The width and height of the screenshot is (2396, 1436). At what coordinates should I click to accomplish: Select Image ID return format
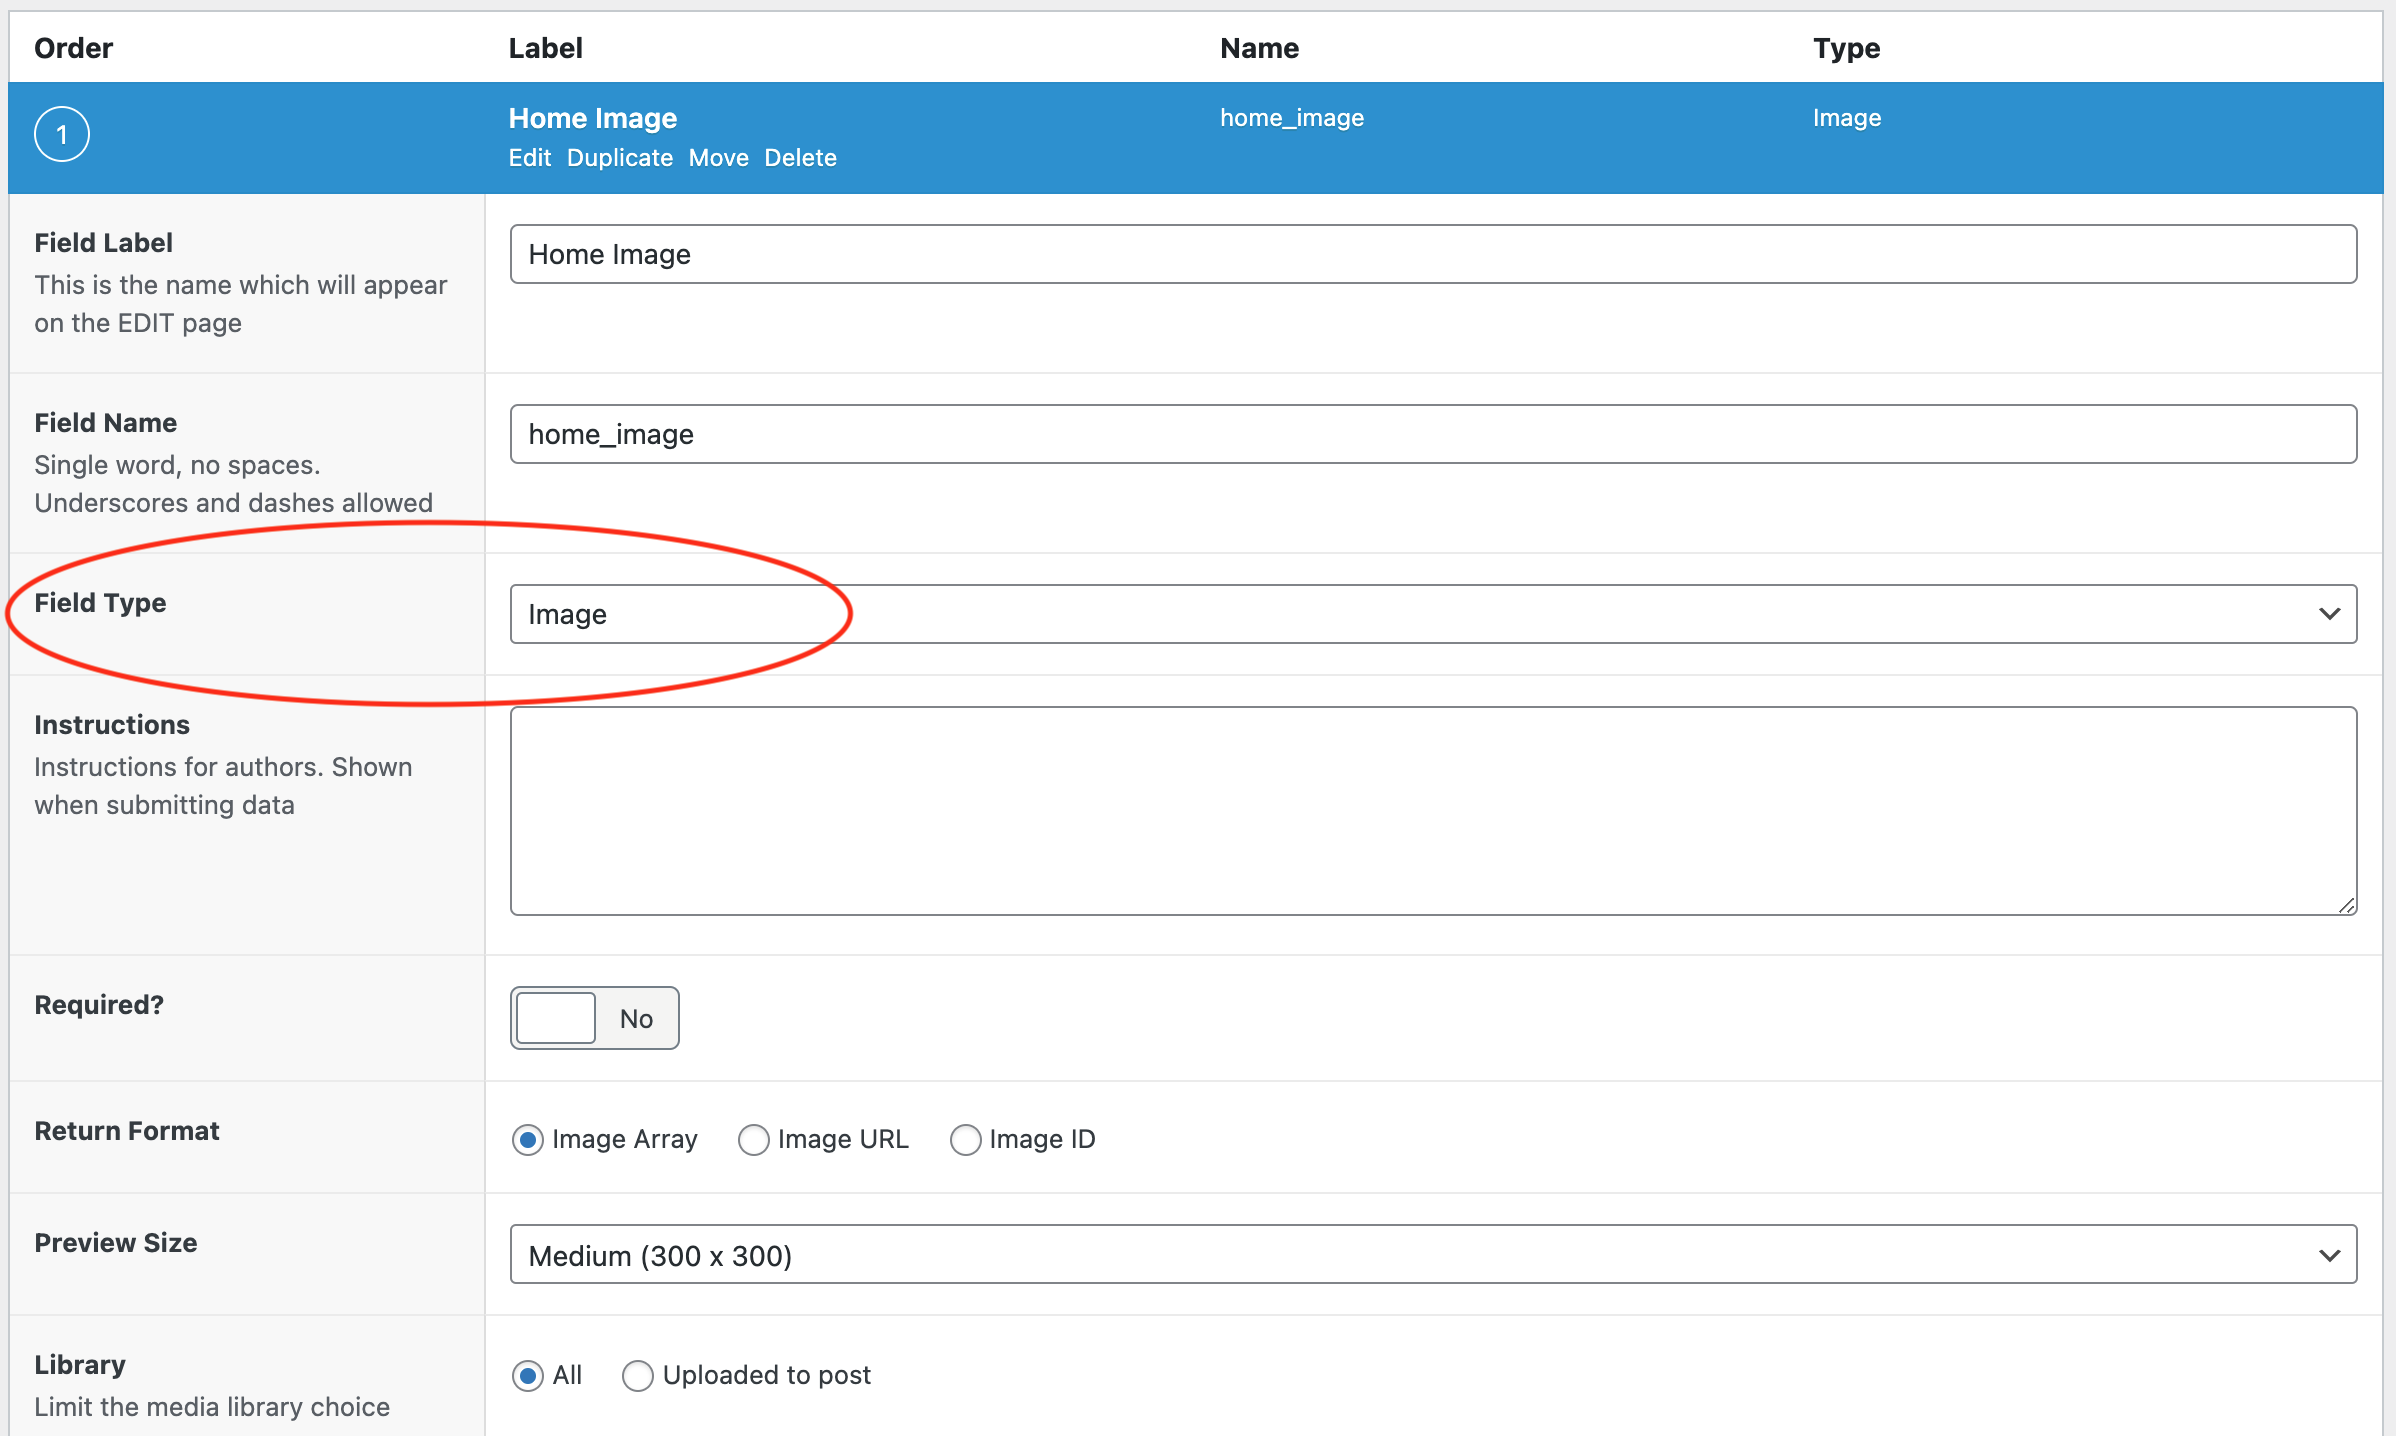pyautogui.click(x=965, y=1139)
